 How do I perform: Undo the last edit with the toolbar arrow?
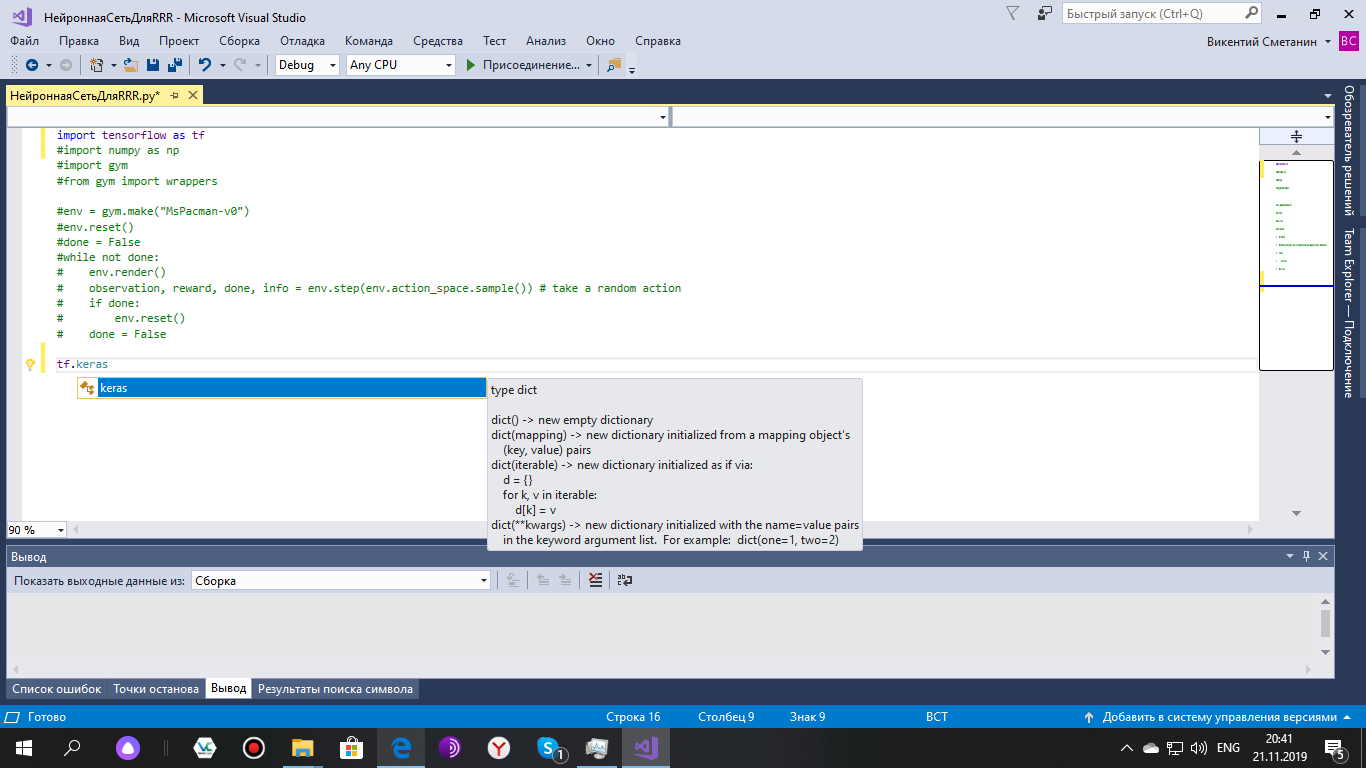coord(205,65)
